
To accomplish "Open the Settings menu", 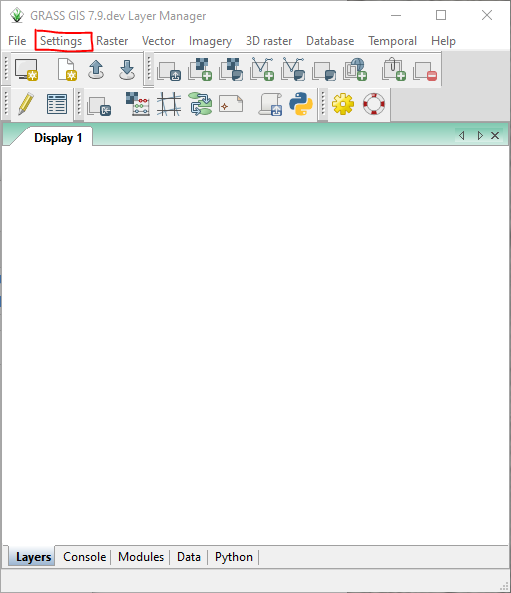I will tap(61, 41).
